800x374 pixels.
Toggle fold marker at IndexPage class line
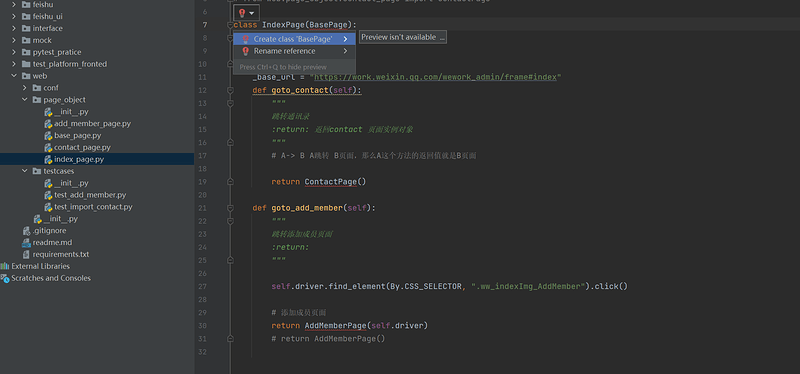pyautogui.click(x=230, y=25)
